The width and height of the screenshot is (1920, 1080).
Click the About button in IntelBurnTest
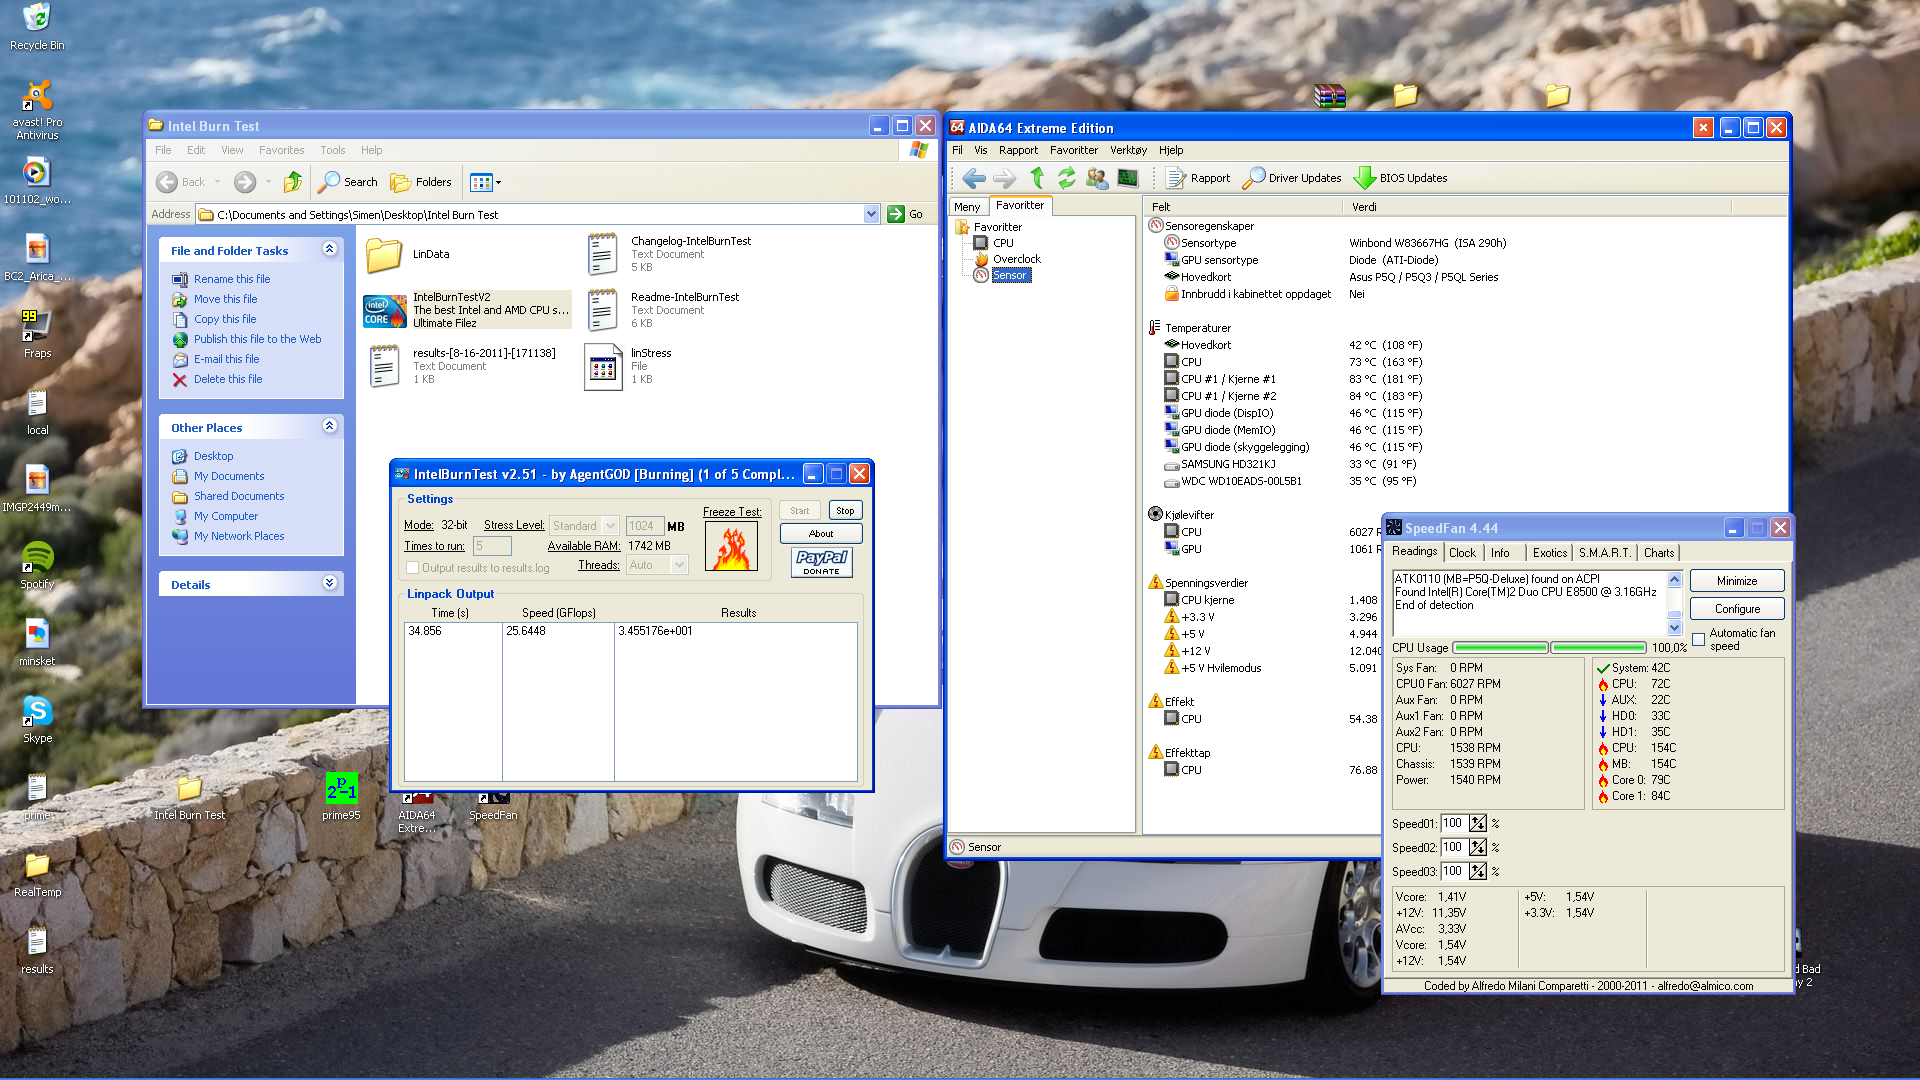(821, 534)
